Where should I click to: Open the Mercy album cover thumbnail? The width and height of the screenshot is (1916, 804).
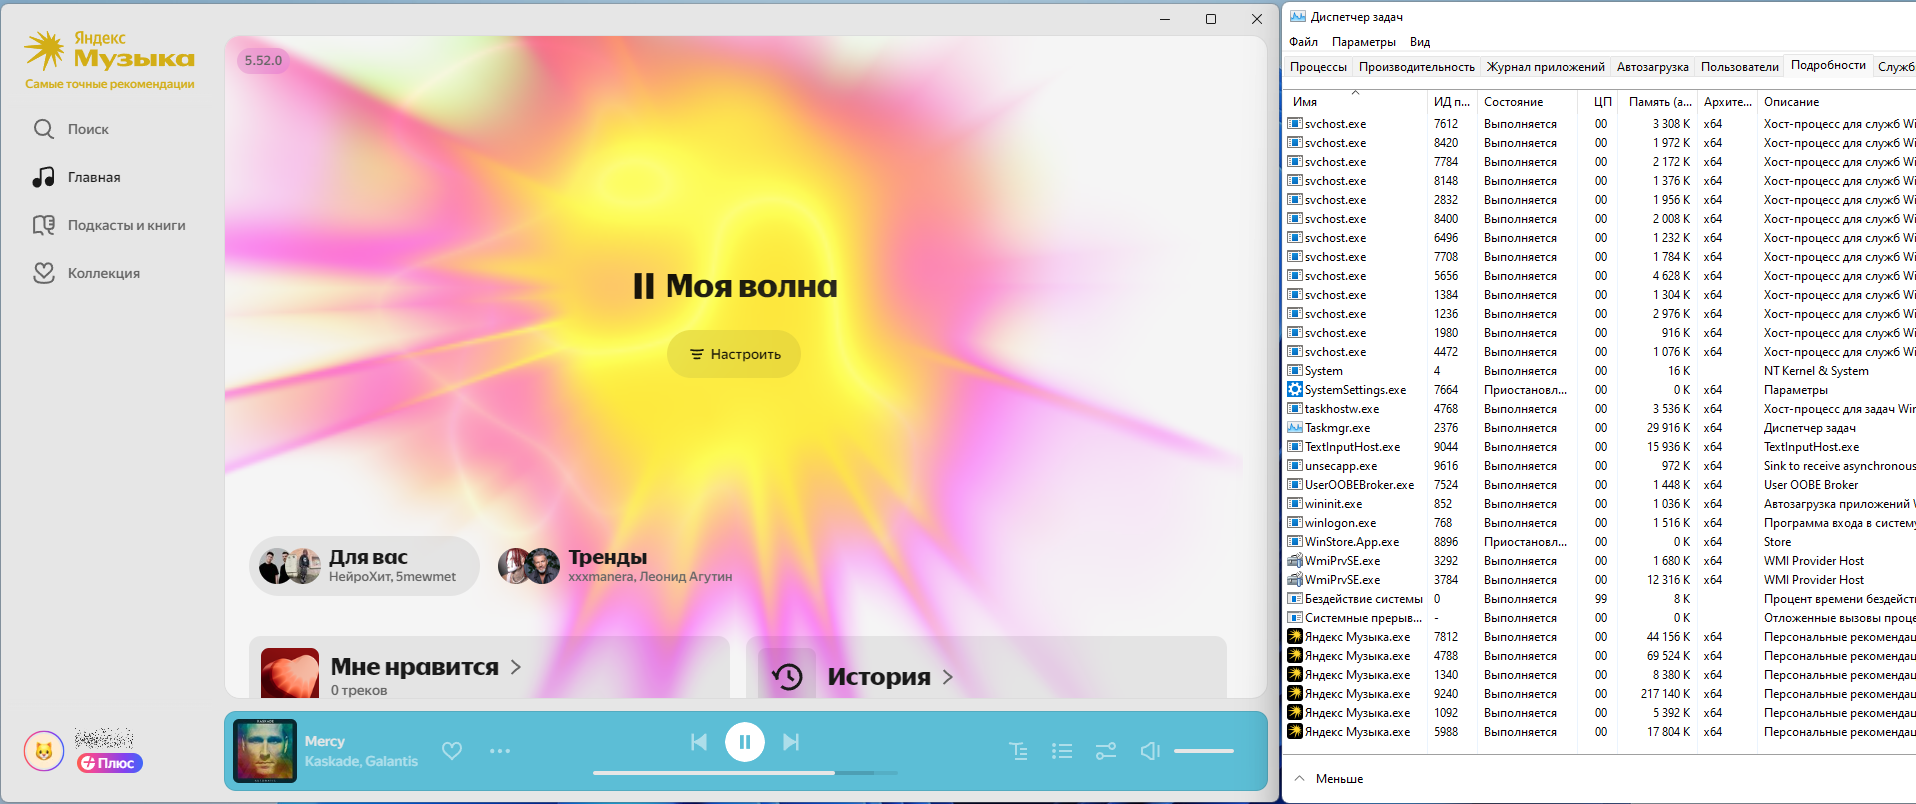coord(265,751)
